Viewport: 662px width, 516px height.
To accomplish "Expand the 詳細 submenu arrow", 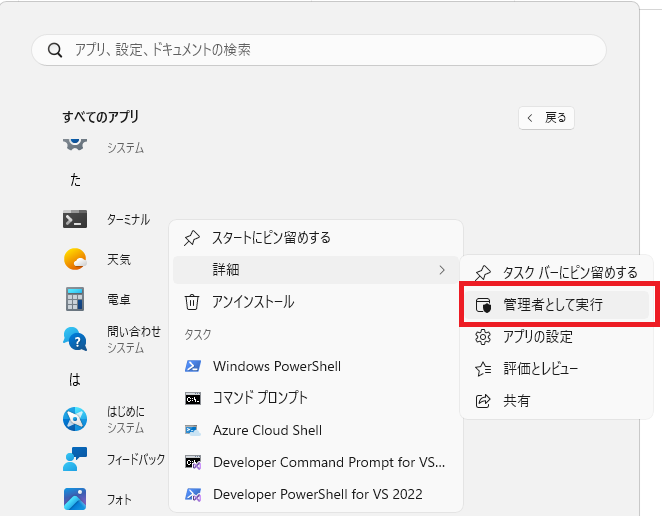I will click(442, 270).
